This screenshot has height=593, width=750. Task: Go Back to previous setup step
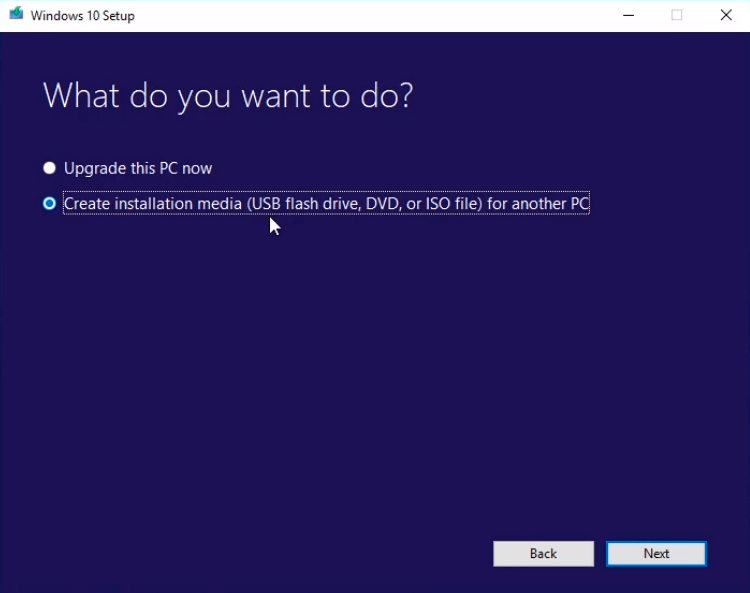pos(543,553)
